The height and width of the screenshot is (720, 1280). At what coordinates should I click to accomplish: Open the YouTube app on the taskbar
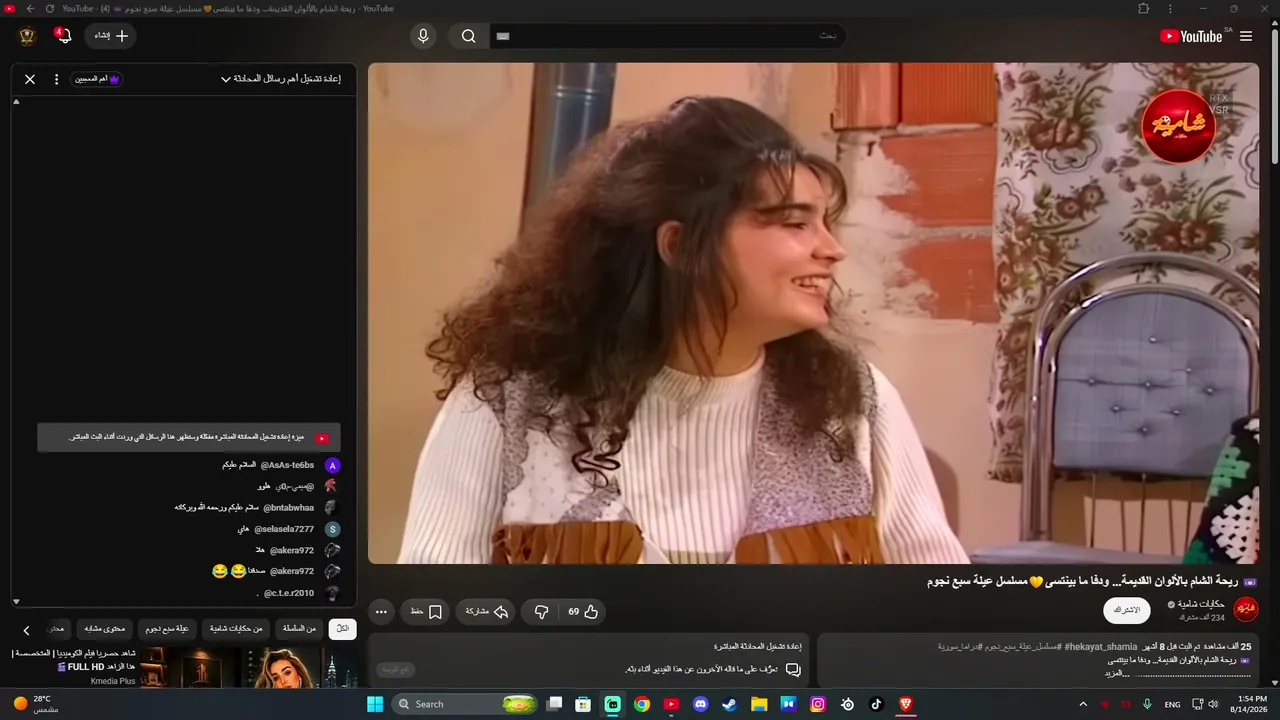coord(671,704)
